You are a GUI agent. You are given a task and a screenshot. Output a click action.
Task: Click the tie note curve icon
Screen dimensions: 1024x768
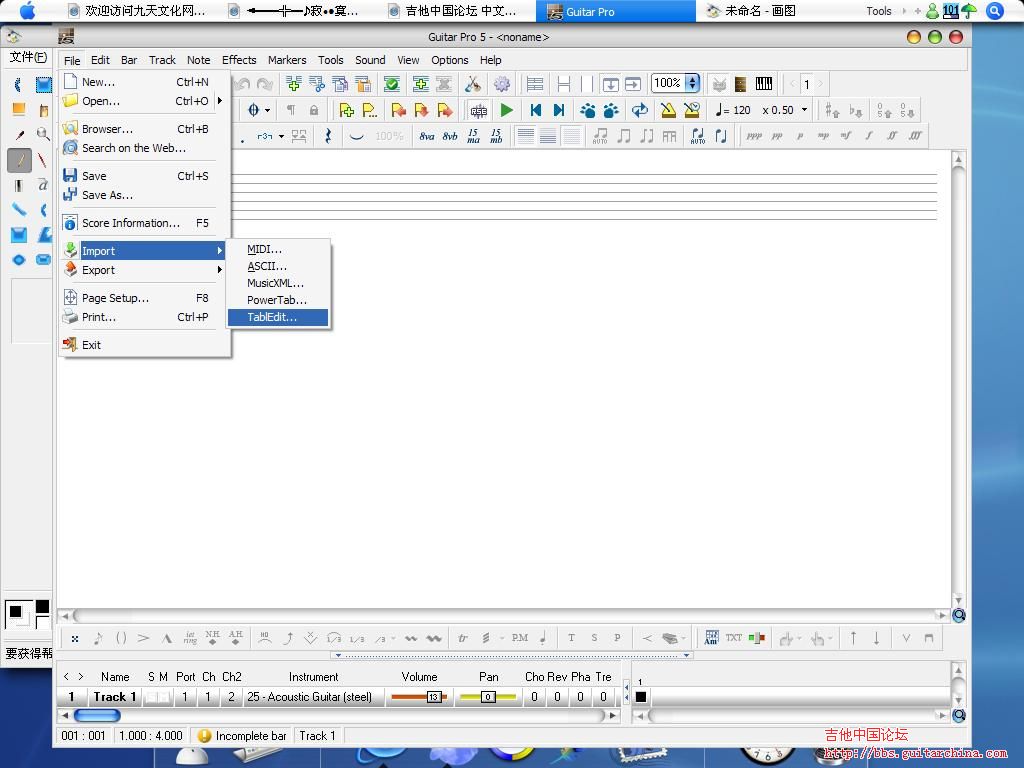tap(356, 136)
